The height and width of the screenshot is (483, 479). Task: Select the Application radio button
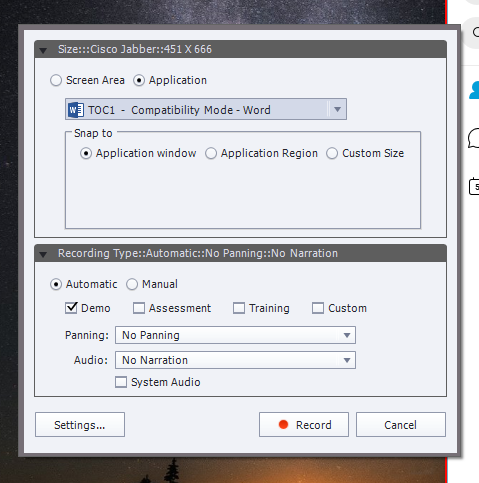139,80
